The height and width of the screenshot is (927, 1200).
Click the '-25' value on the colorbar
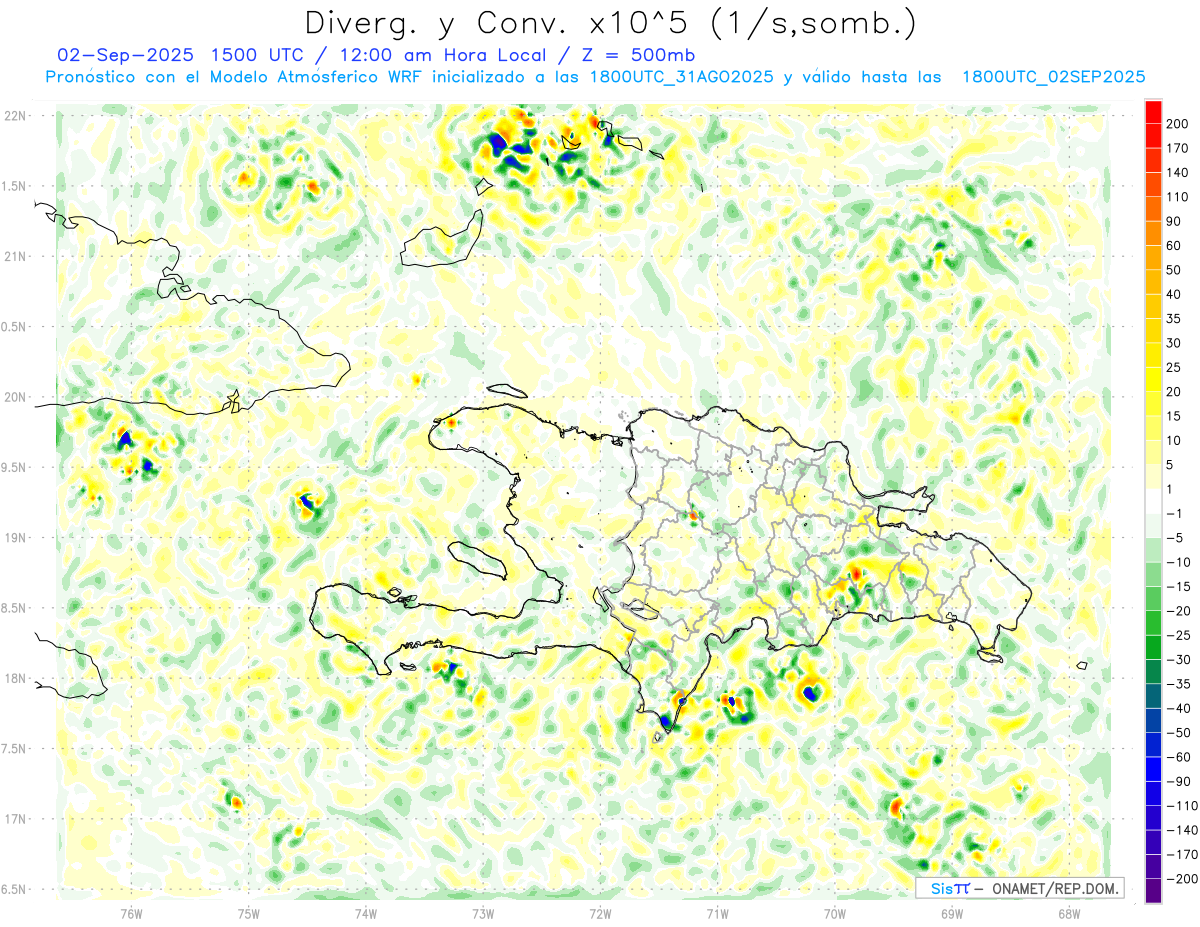[1177, 635]
